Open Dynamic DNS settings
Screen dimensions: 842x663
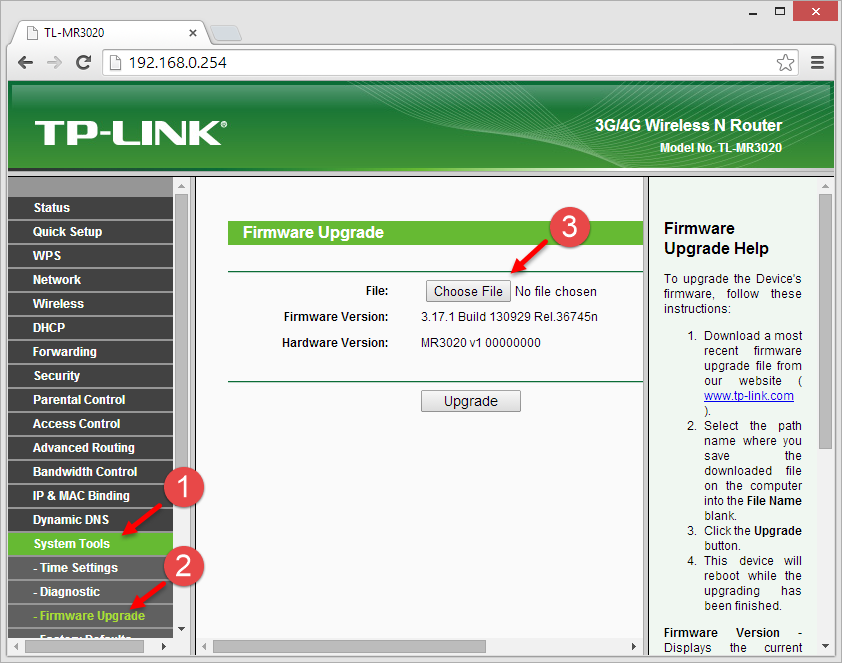pos(90,520)
